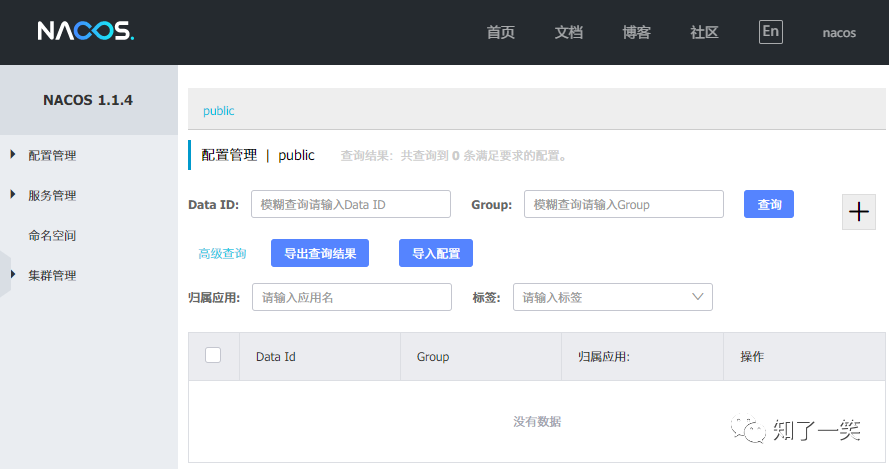Image resolution: width=889 pixels, height=469 pixels.
Task: Click the 导入配置 button
Action: (x=435, y=253)
